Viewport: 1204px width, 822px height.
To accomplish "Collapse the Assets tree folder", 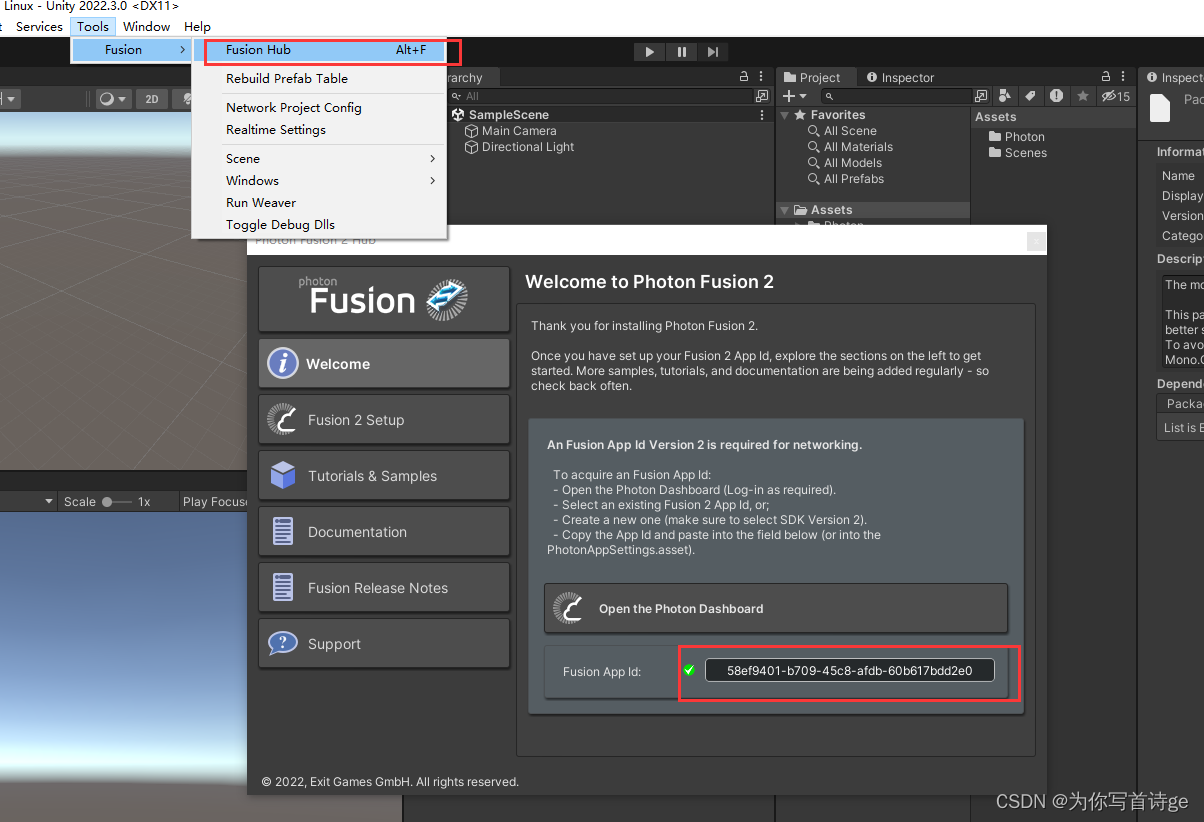I will point(785,210).
